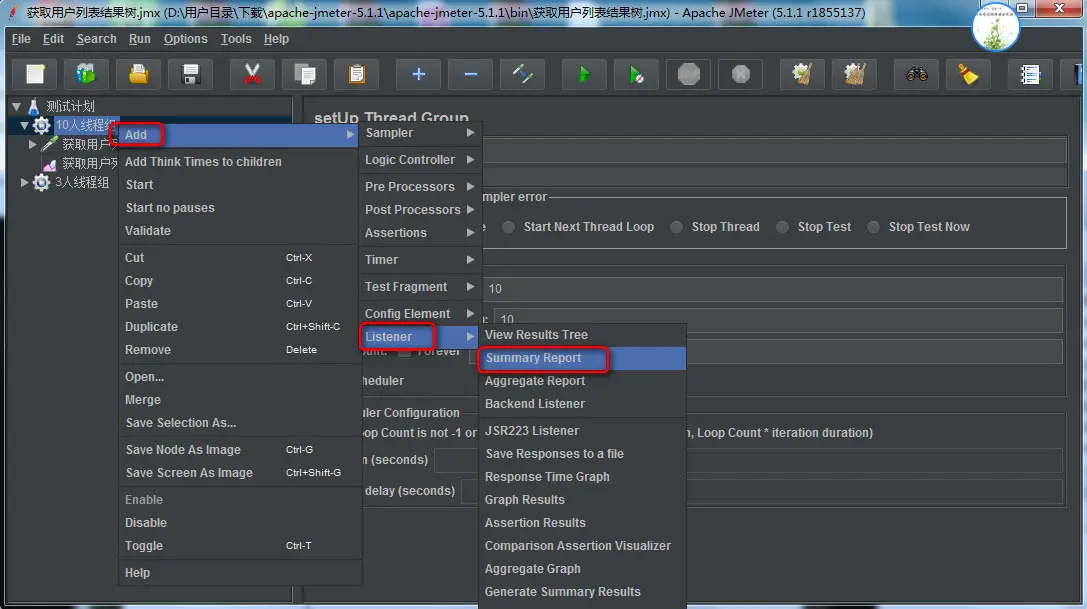Open the Function Helper list icon
Viewport: 1087px width, 609px height.
(x=1030, y=74)
